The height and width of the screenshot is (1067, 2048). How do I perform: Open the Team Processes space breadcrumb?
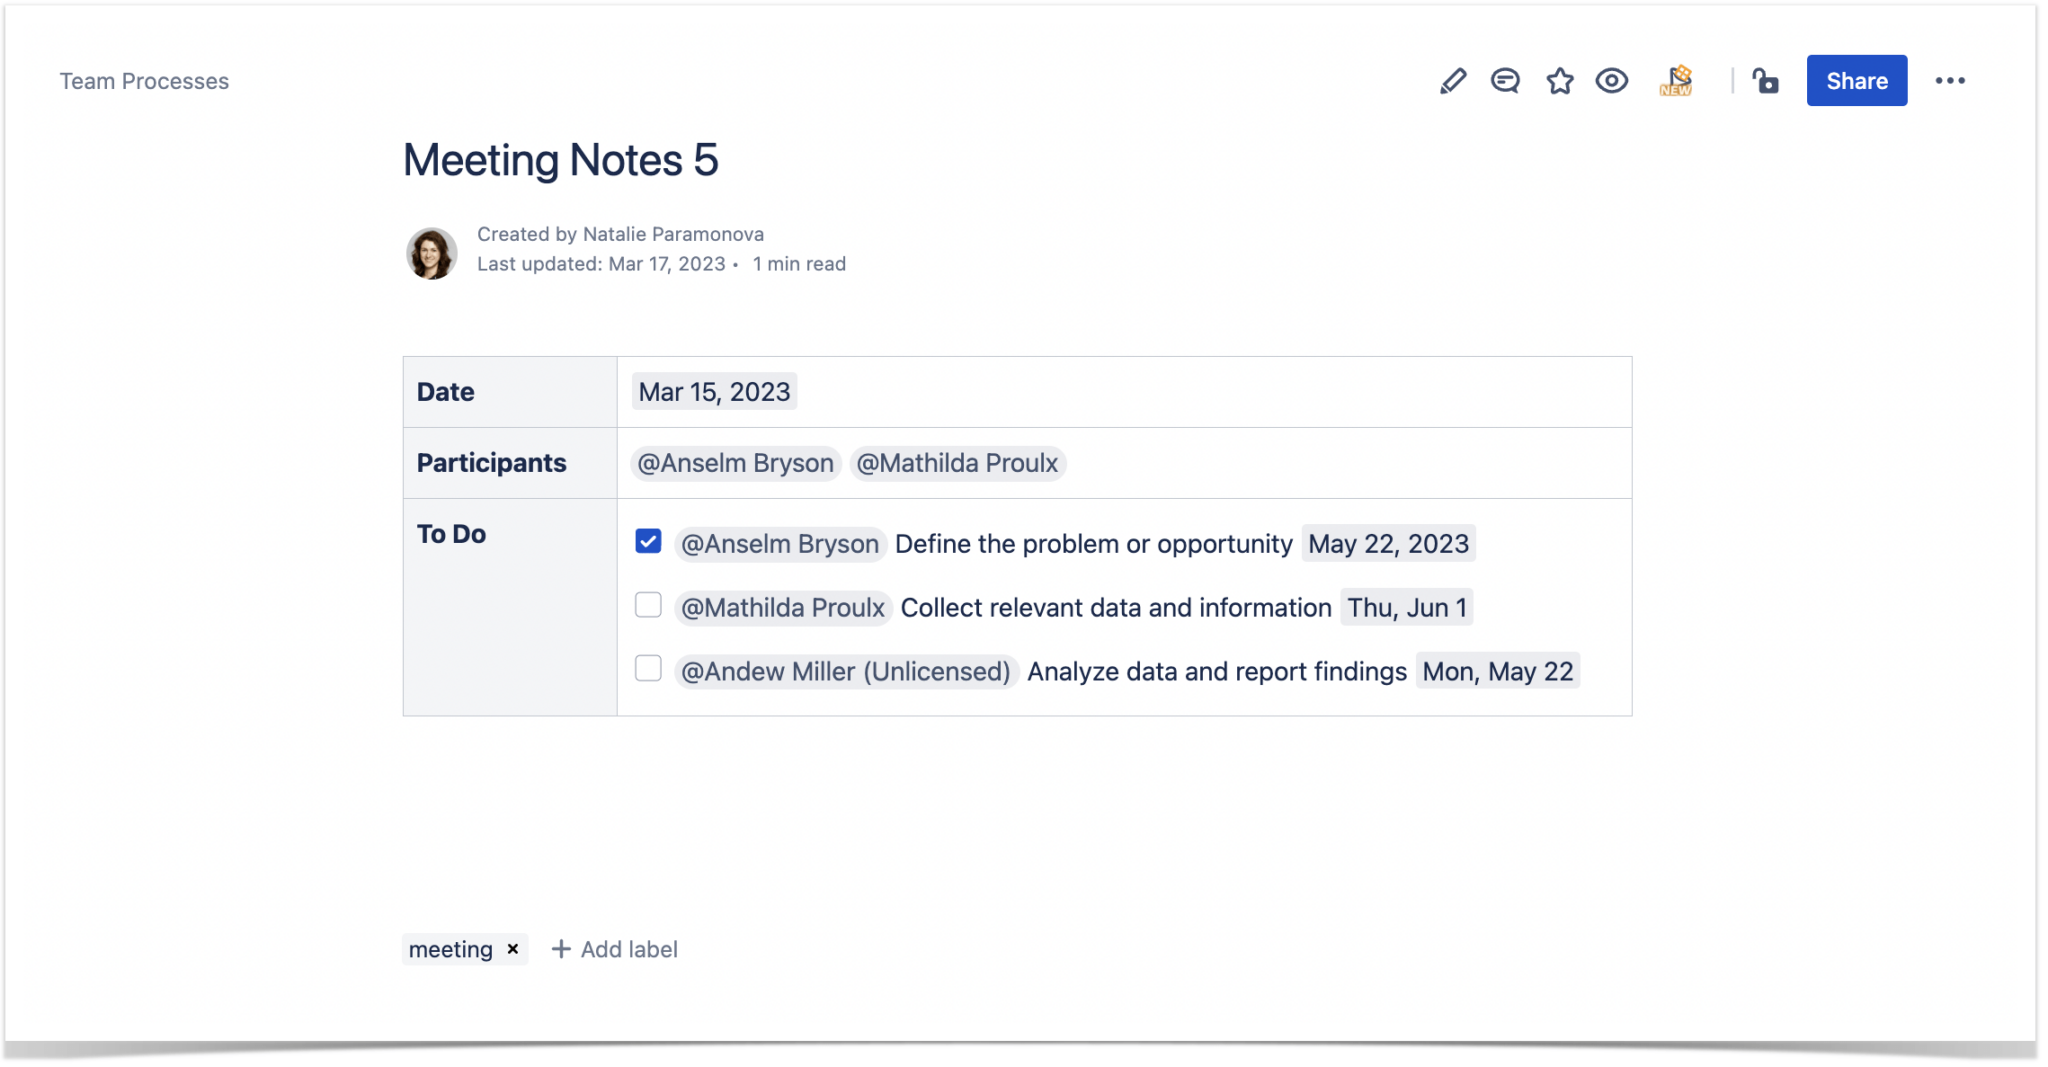[144, 80]
